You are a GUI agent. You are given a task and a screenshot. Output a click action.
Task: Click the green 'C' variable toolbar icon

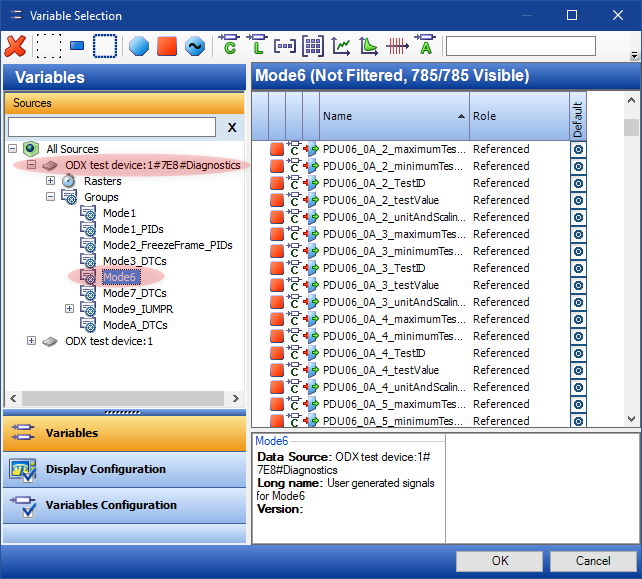(x=229, y=46)
